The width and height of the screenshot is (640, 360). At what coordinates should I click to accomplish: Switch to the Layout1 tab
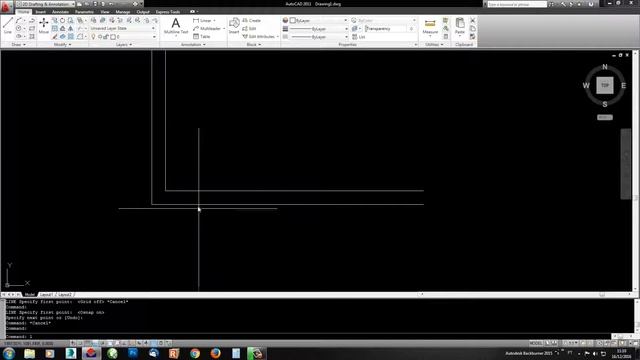coord(47,294)
